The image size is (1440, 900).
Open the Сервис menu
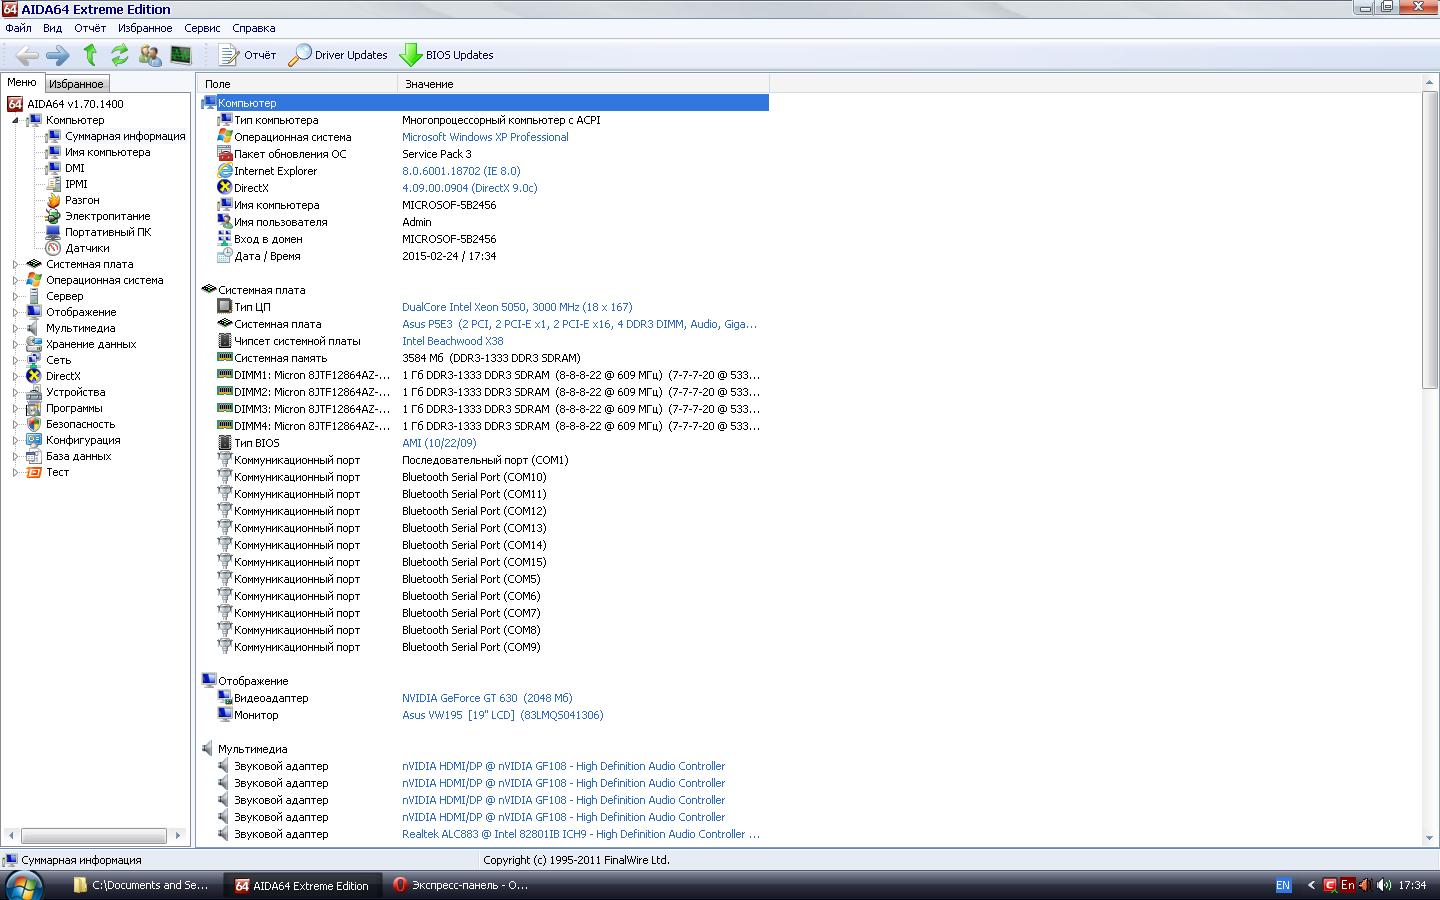click(202, 28)
